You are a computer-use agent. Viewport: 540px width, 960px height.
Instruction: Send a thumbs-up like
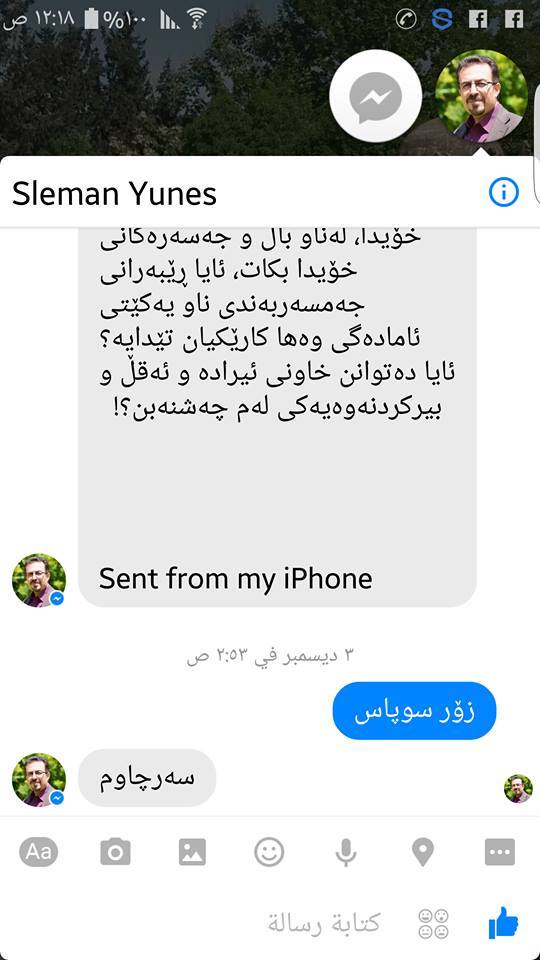tap(503, 923)
